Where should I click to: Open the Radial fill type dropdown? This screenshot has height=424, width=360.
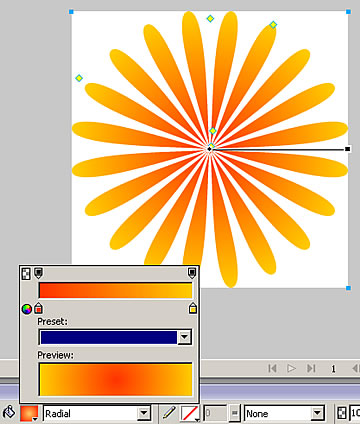pyautogui.click(x=97, y=414)
